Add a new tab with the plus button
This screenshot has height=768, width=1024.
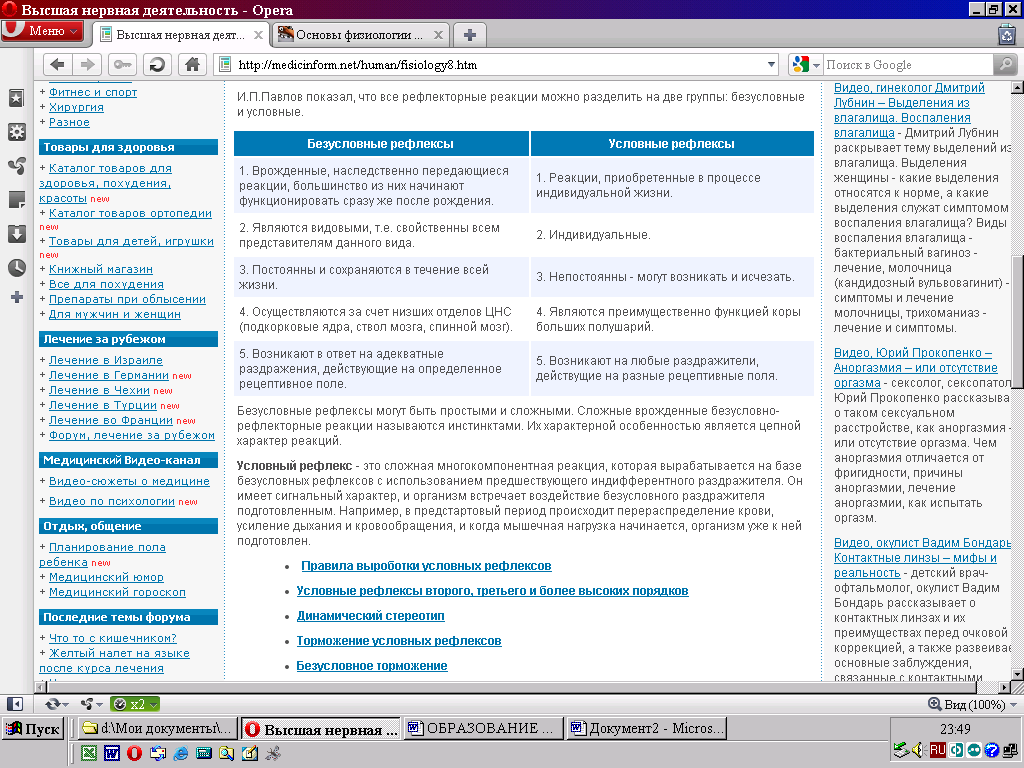click(x=470, y=35)
